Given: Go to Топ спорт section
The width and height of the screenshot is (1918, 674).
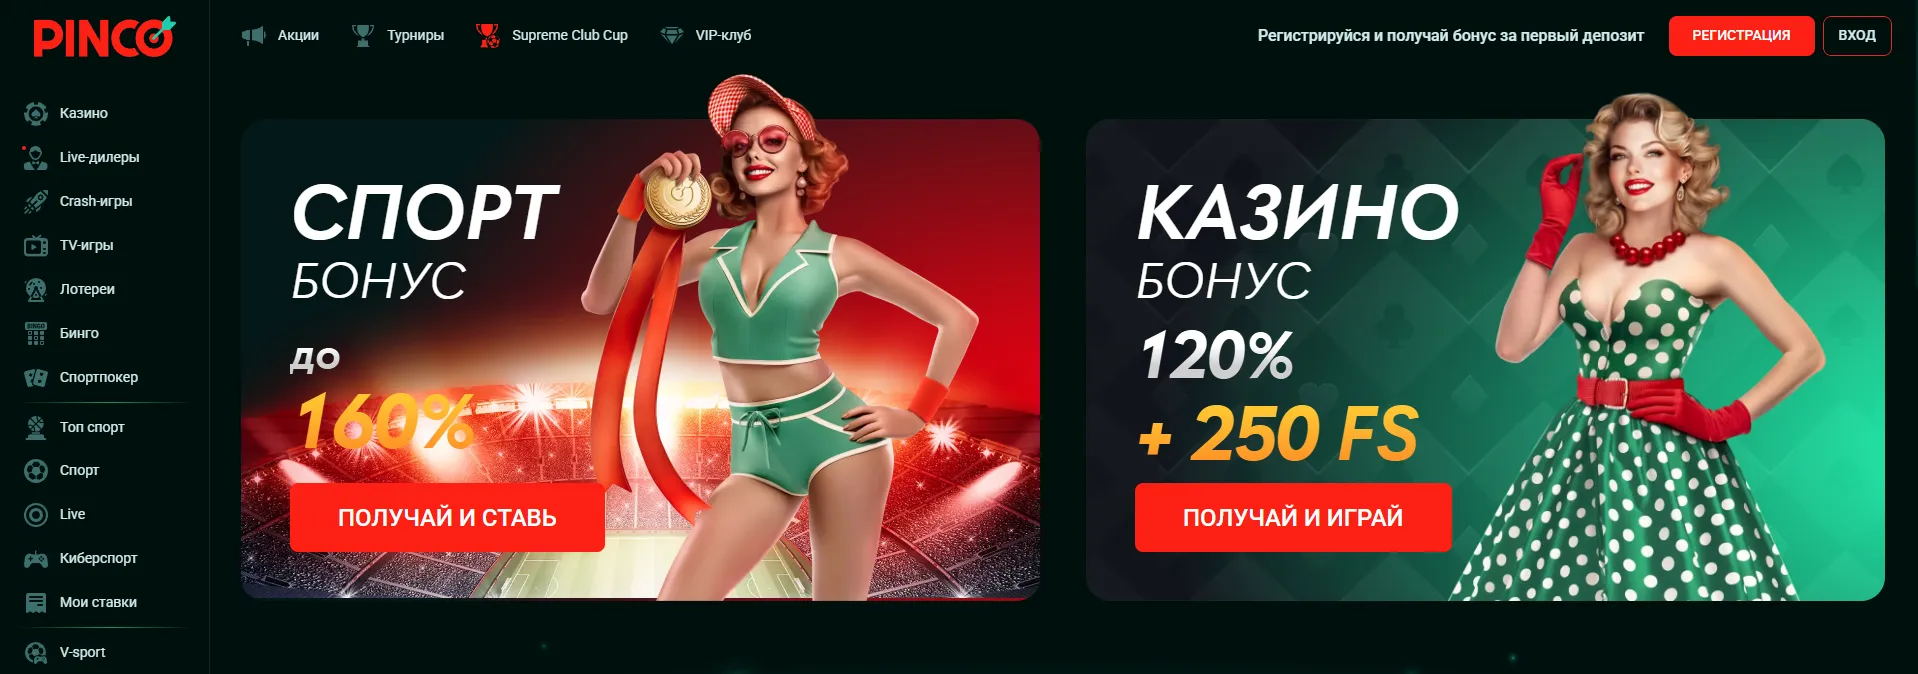Looking at the screenshot, I should click(x=92, y=427).
